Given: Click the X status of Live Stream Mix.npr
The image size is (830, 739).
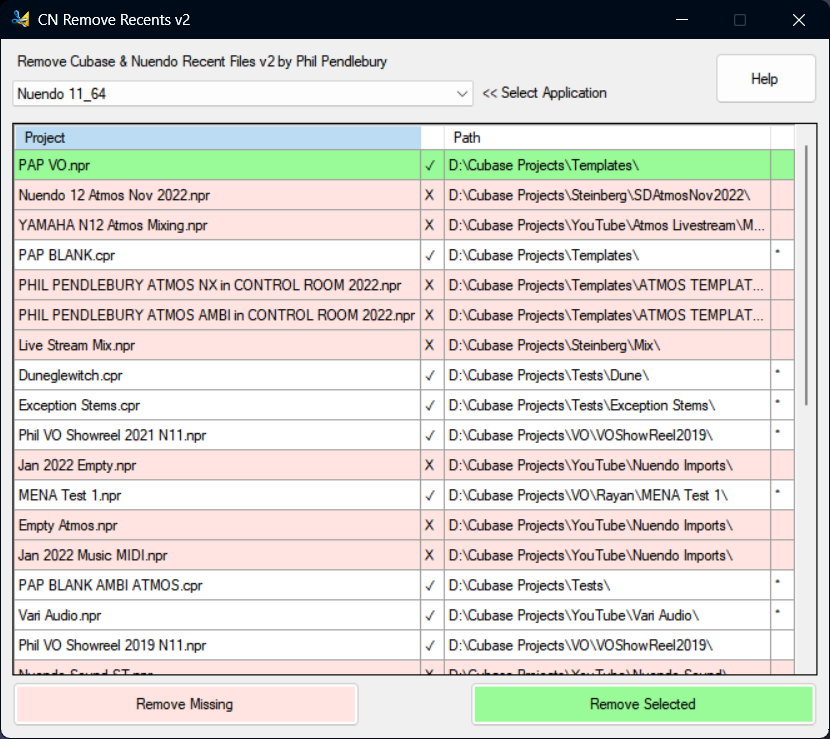Looking at the screenshot, I should tap(430, 345).
